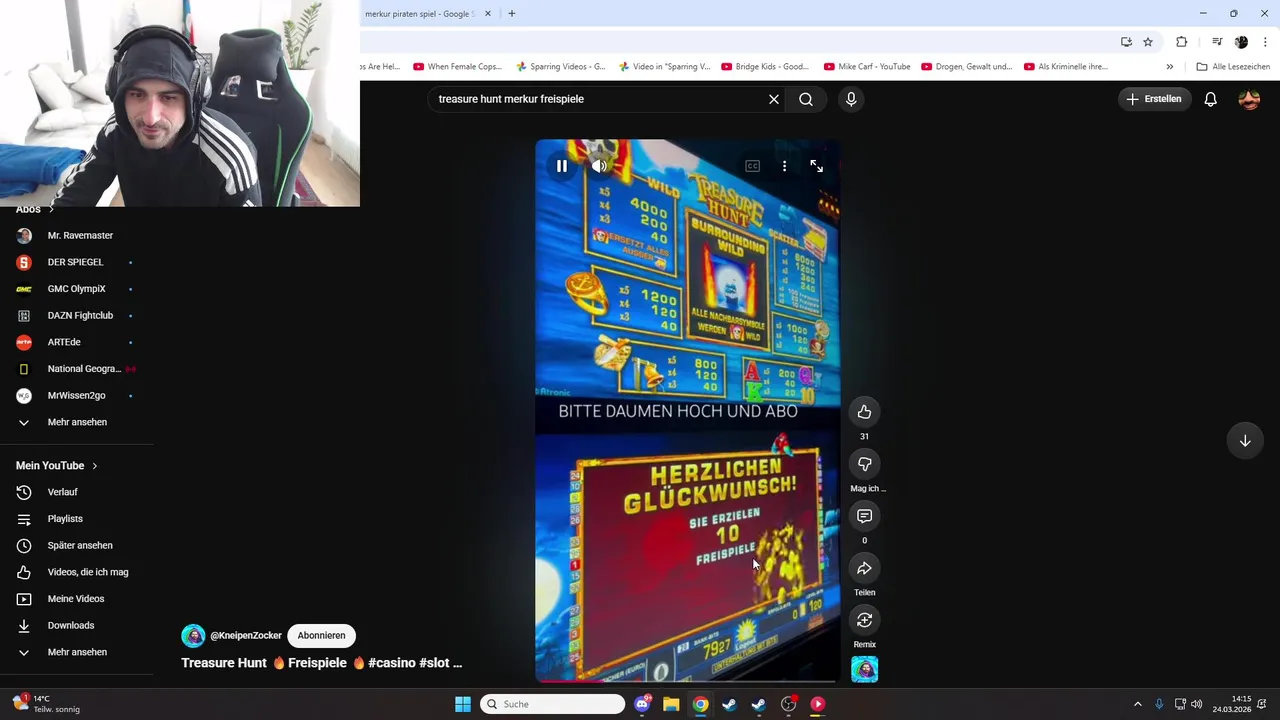Open File Explorer from taskbar
The height and width of the screenshot is (720, 1280).
[x=671, y=704]
